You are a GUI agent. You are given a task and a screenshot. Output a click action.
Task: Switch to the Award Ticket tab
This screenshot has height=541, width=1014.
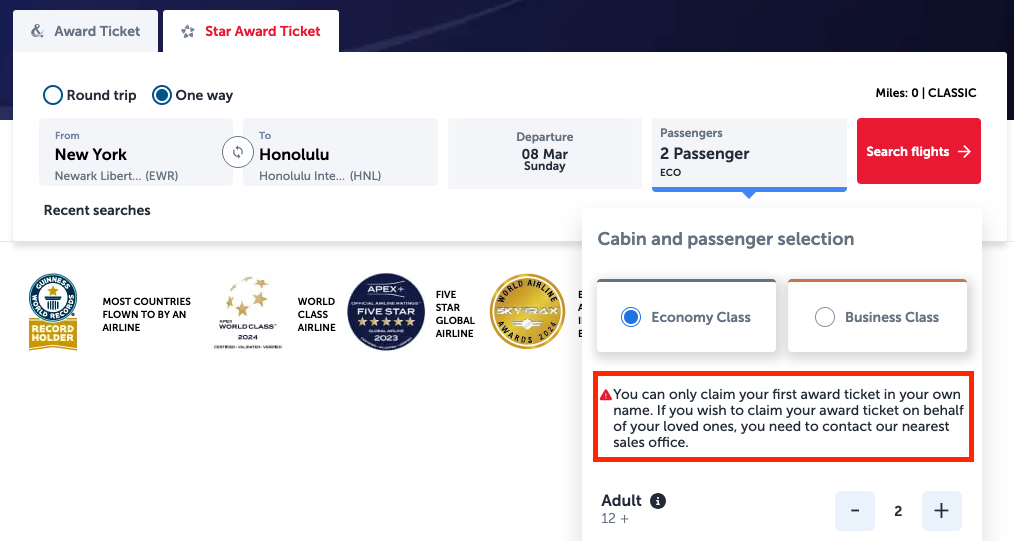(x=86, y=31)
